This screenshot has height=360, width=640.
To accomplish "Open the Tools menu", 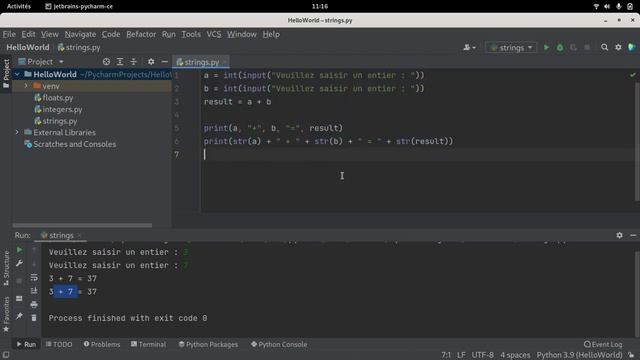I will coord(191,34).
